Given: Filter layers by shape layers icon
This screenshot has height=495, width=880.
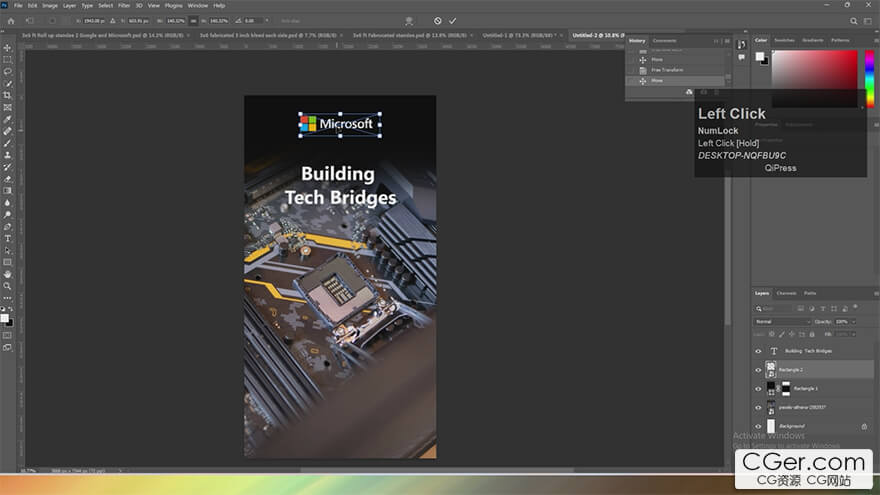Looking at the screenshot, I should (834, 309).
